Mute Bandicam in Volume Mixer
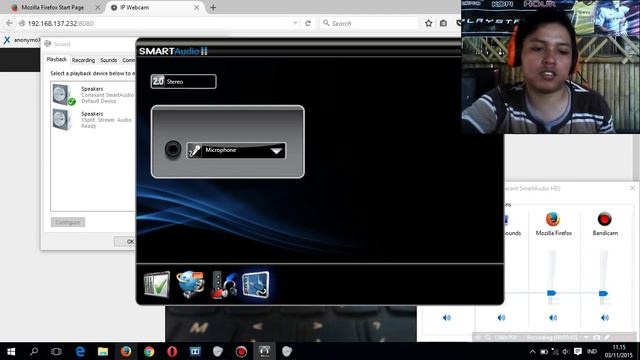Image resolution: width=640 pixels, height=360 pixels. pyautogui.click(x=604, y=318)
